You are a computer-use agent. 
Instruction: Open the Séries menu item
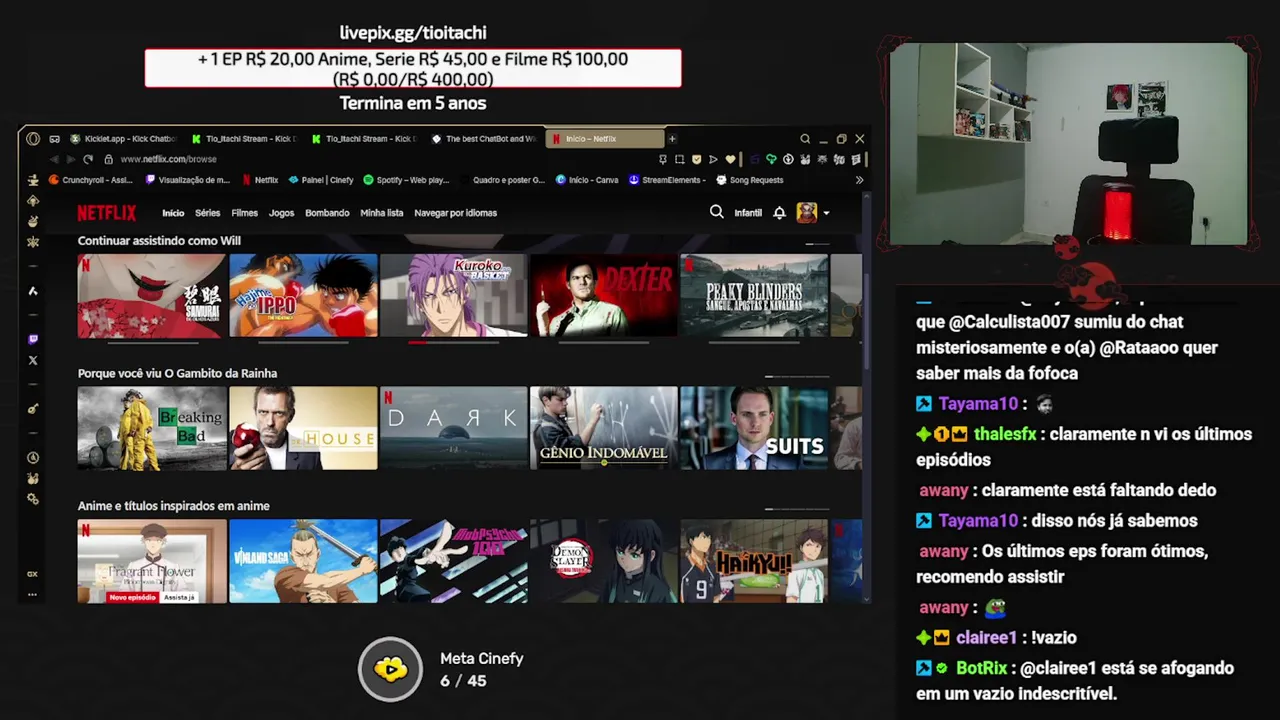pyautogui.click(x=208, y=213)
